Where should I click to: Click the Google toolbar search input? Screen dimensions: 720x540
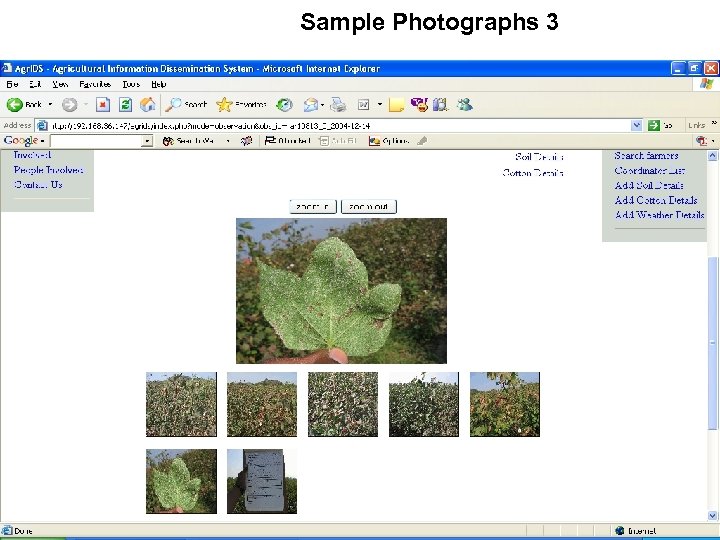(x=96, y=141)
